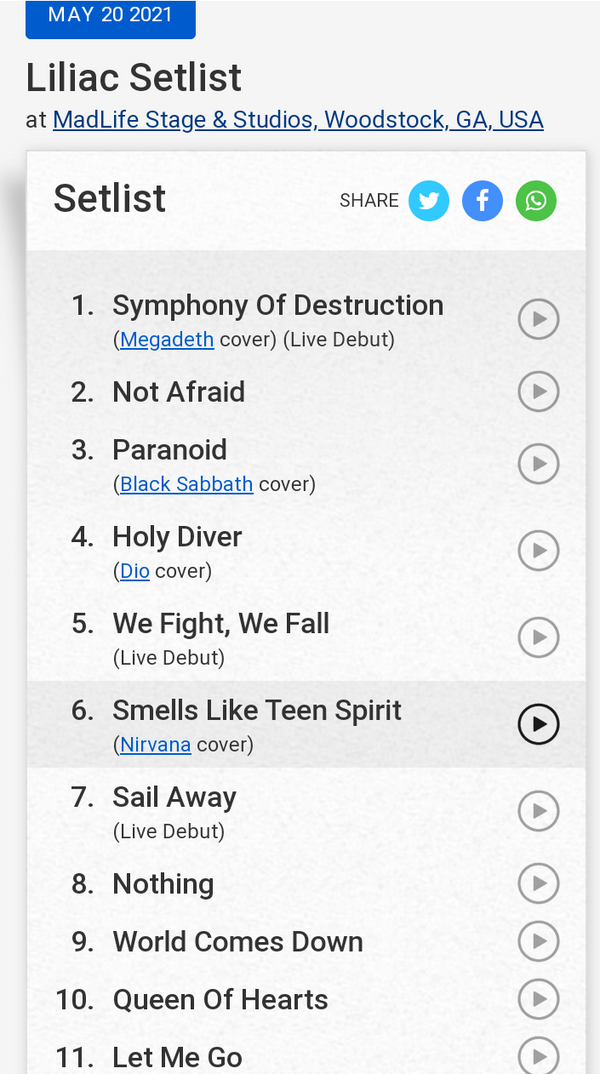Play Queen Of Hearts
Image resolution: width=600 pixels, height=1074 pixels.
[538, 999]
